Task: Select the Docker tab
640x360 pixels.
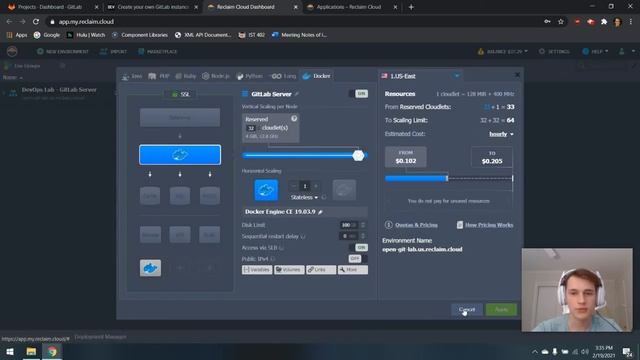Action: [x=316, y=76]
